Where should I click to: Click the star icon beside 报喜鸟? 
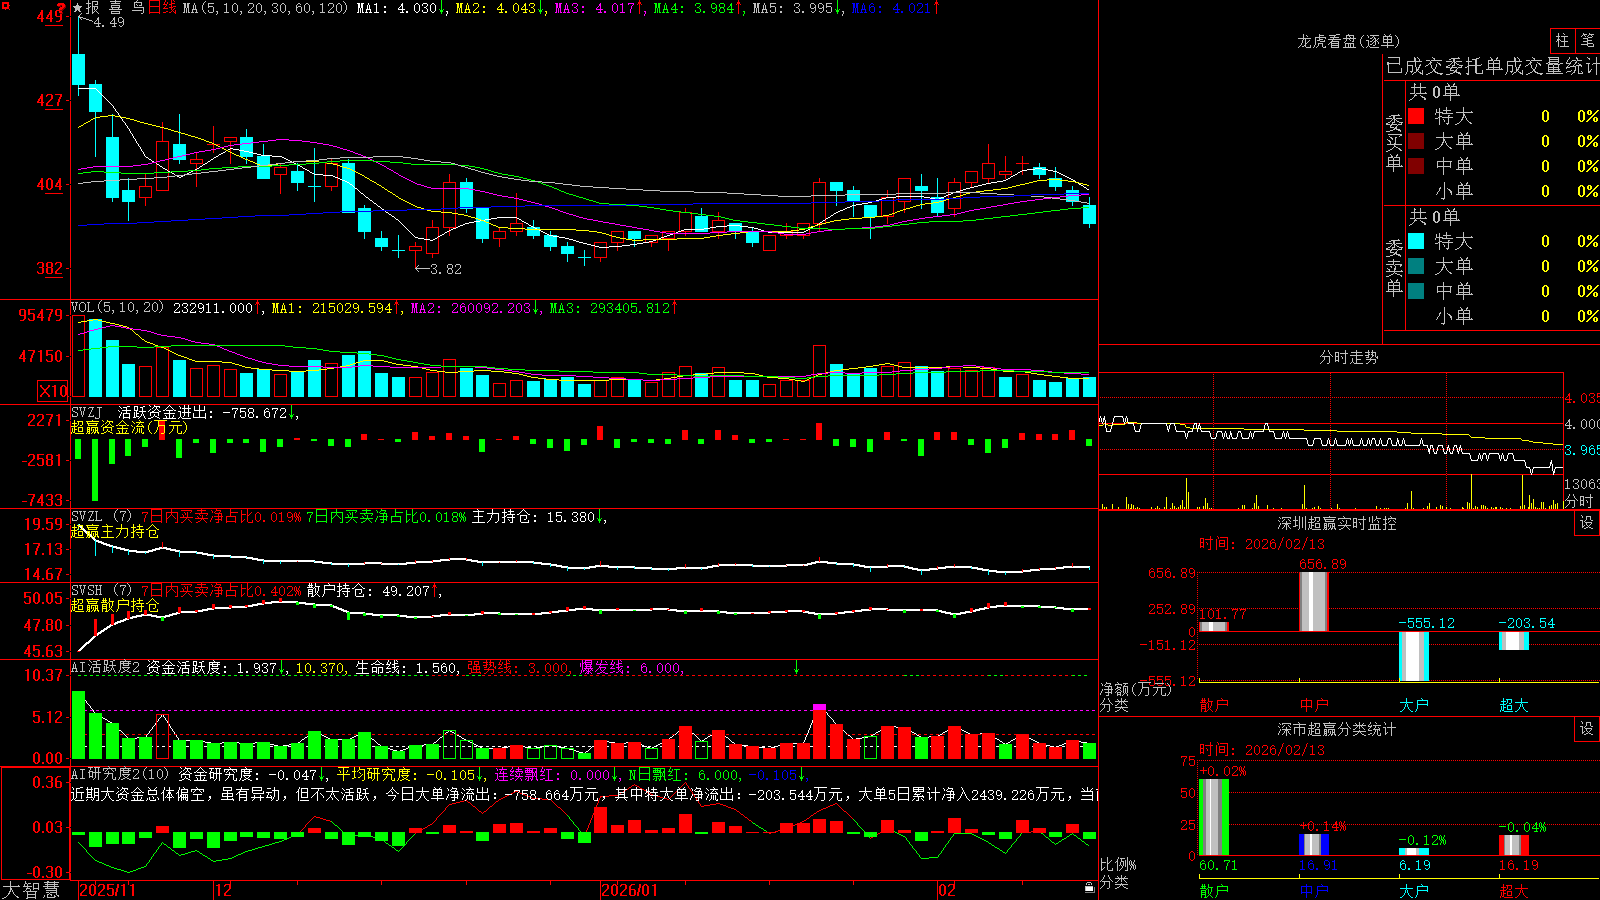coord(77,8)
